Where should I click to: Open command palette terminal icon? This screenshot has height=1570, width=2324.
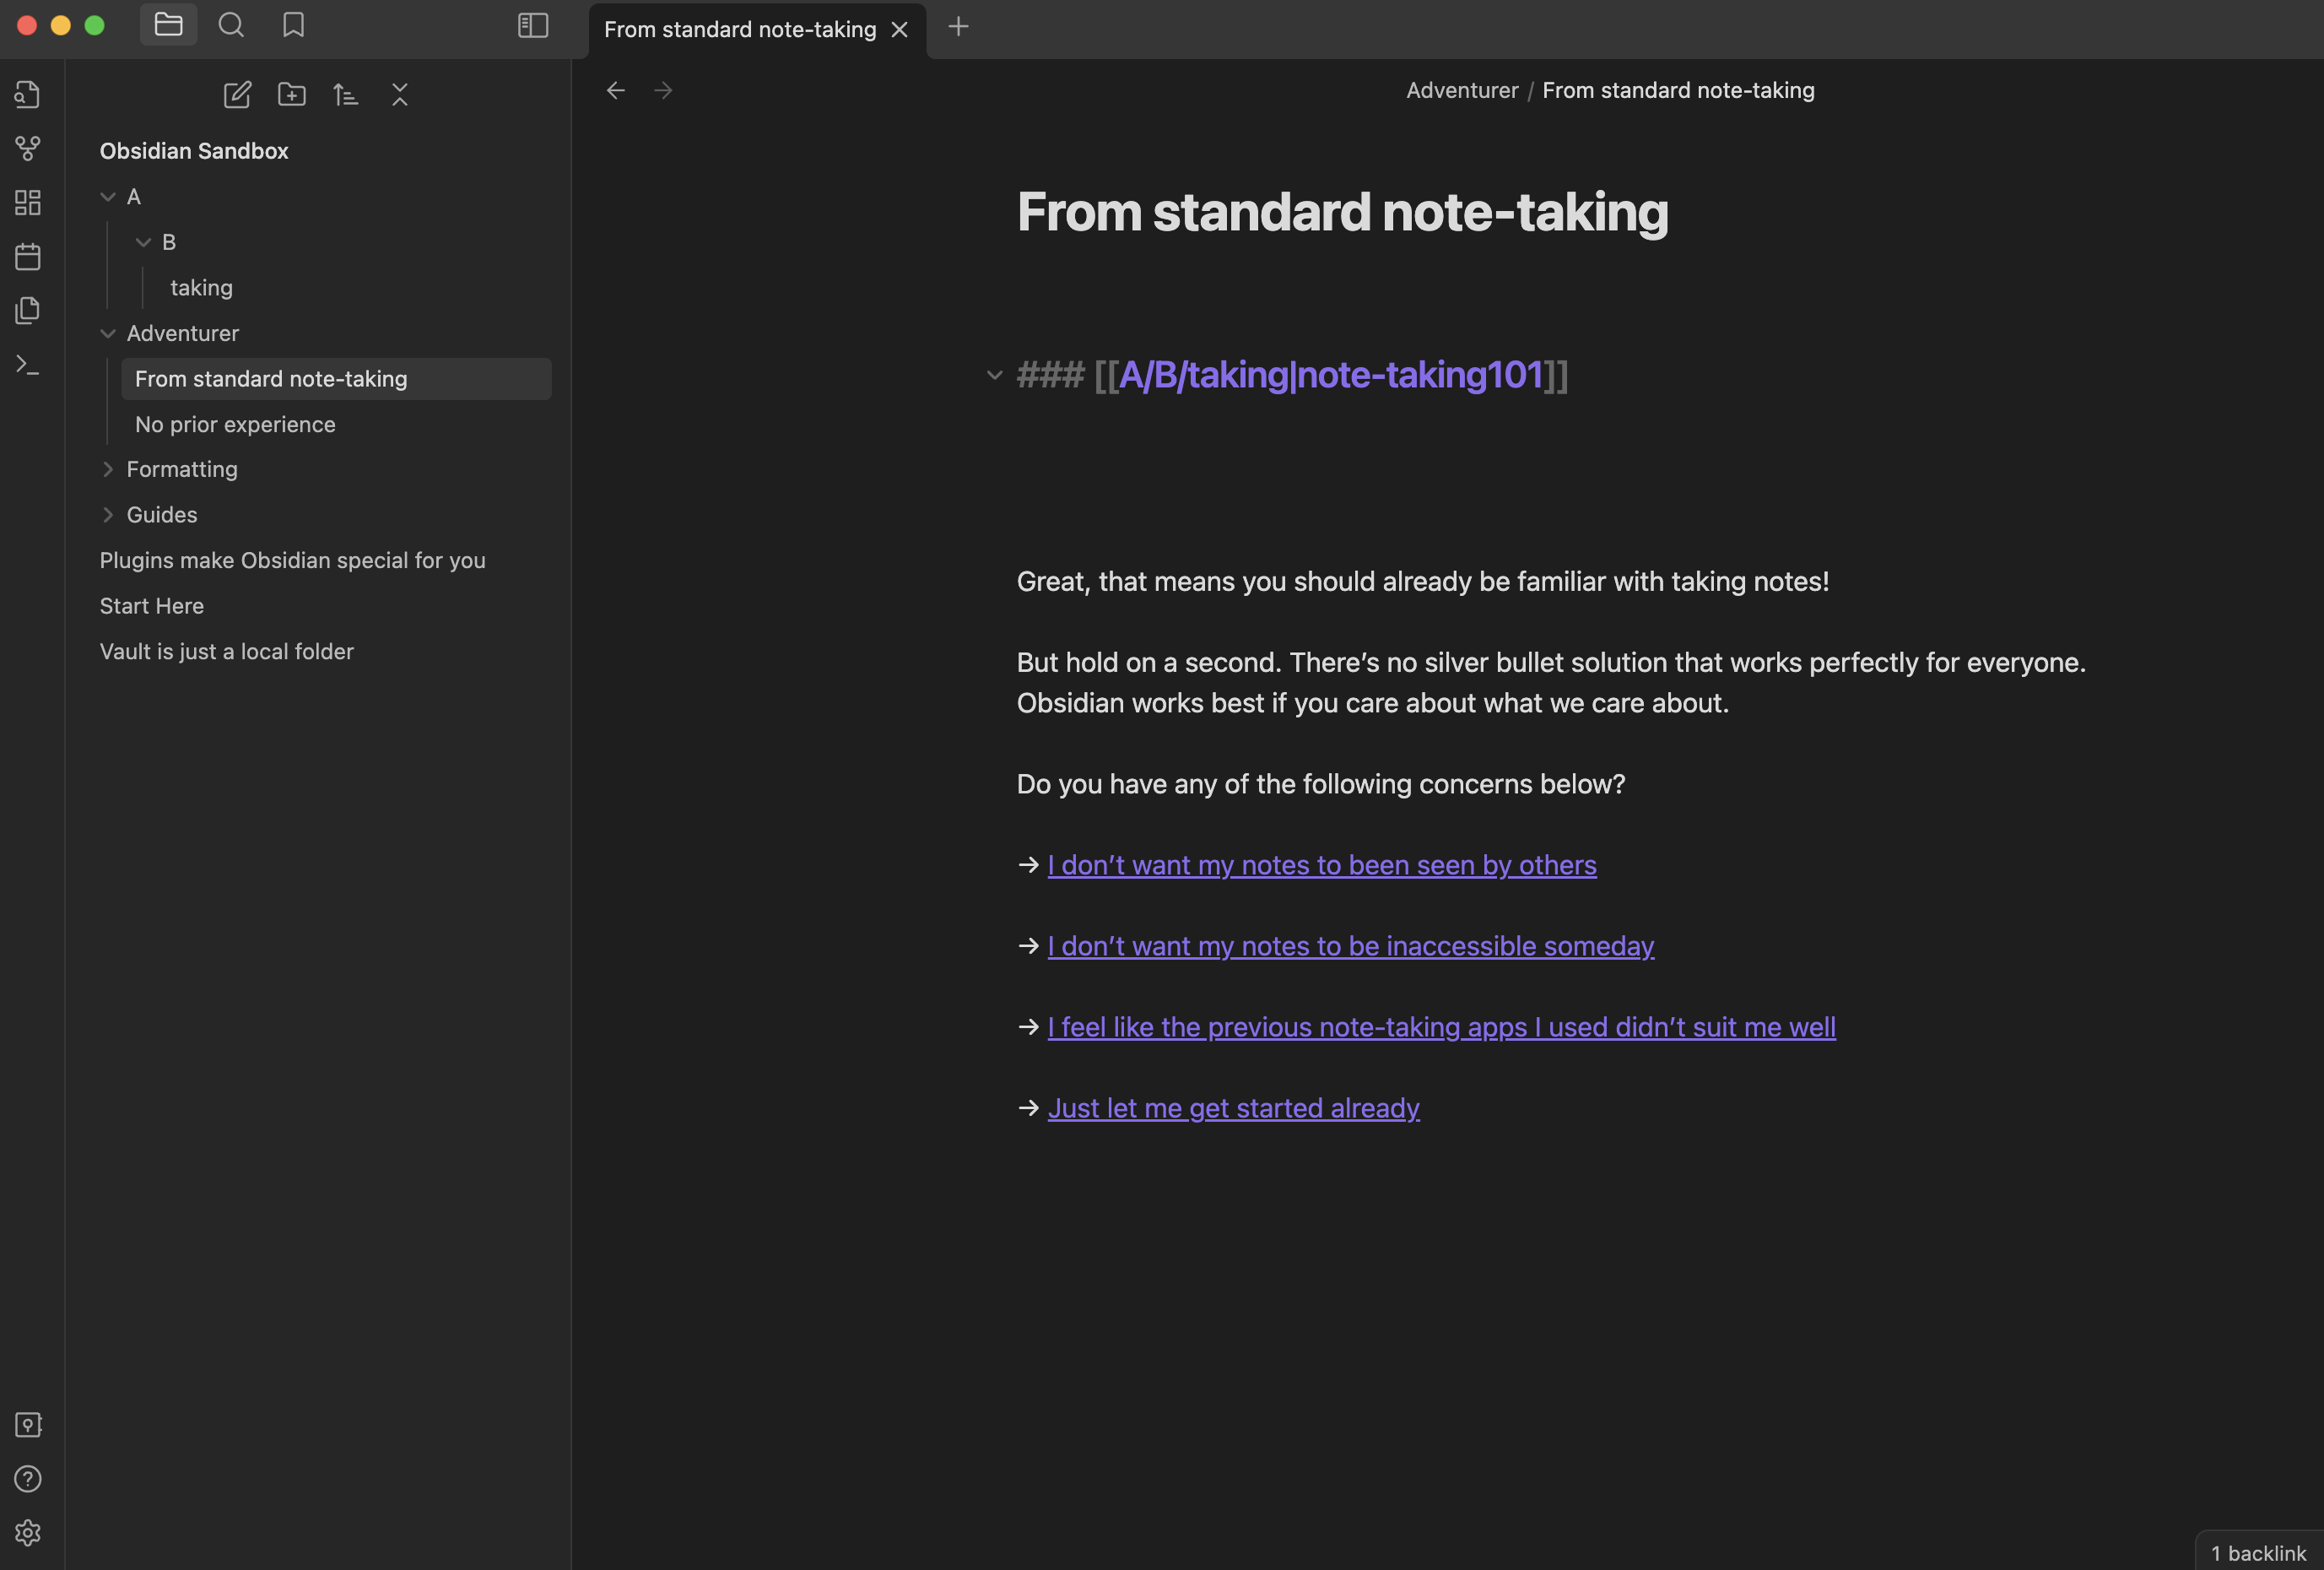coord(28,365)
